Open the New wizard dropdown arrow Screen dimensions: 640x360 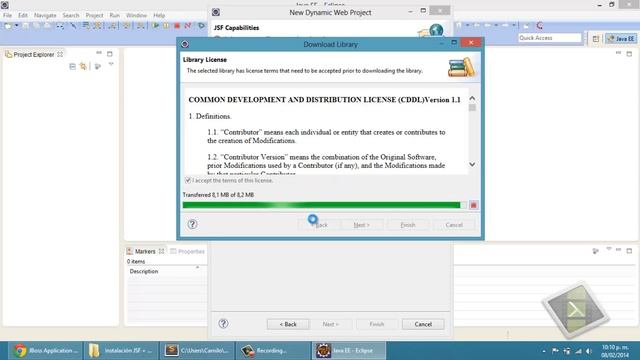click(17, 26)
